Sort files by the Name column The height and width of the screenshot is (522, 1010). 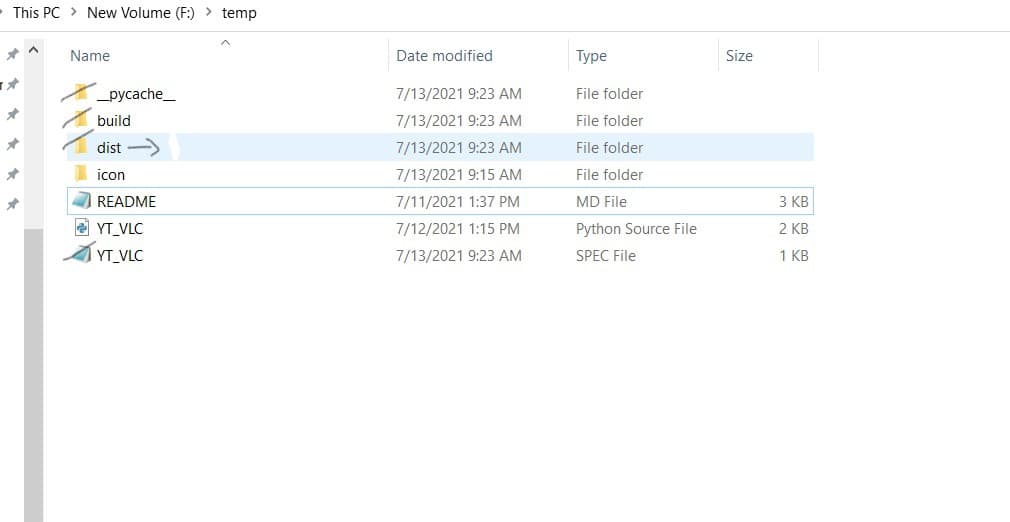pyautogui.click(x=90, y=56)
